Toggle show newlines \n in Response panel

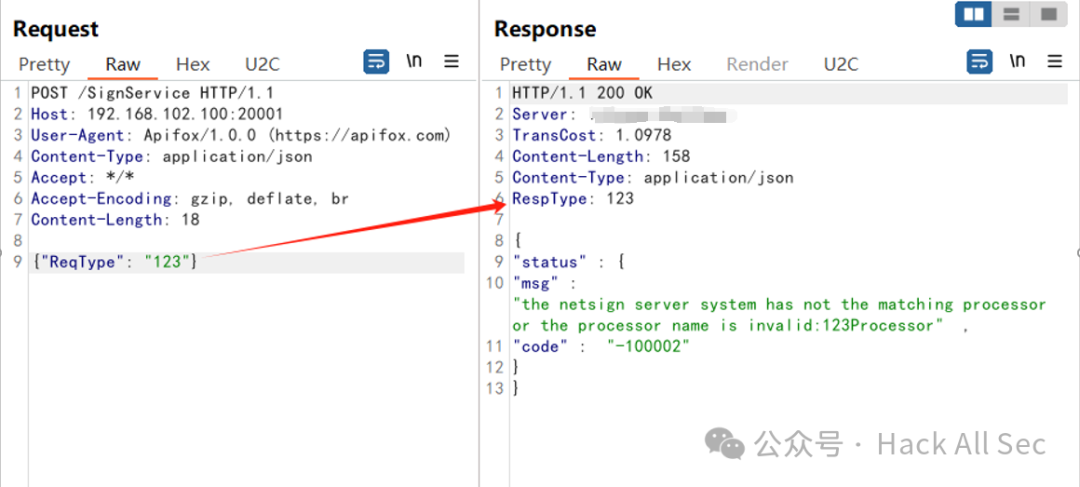(1017, 61)
